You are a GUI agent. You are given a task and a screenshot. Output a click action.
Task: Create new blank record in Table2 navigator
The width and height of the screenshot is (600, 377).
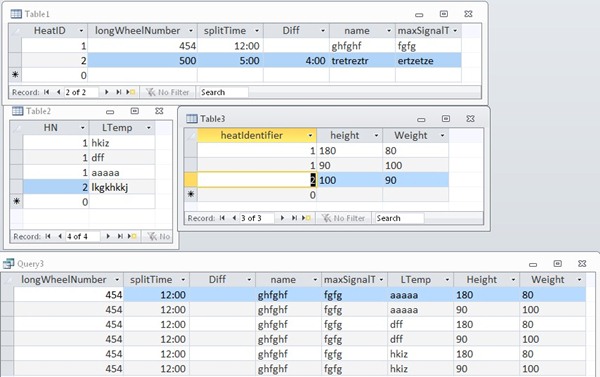point(132,237)
